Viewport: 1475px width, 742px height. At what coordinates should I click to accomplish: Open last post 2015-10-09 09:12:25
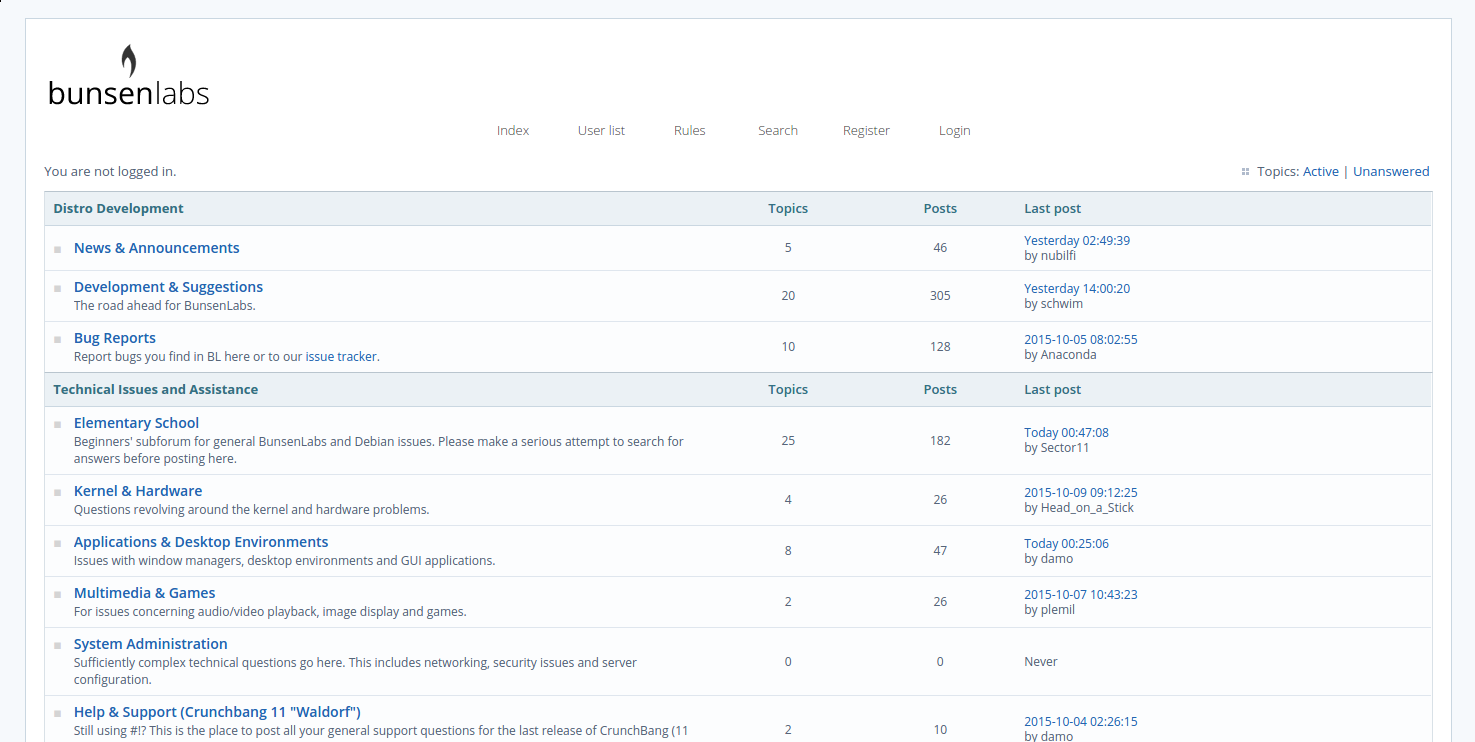(x=1081, y=492)
